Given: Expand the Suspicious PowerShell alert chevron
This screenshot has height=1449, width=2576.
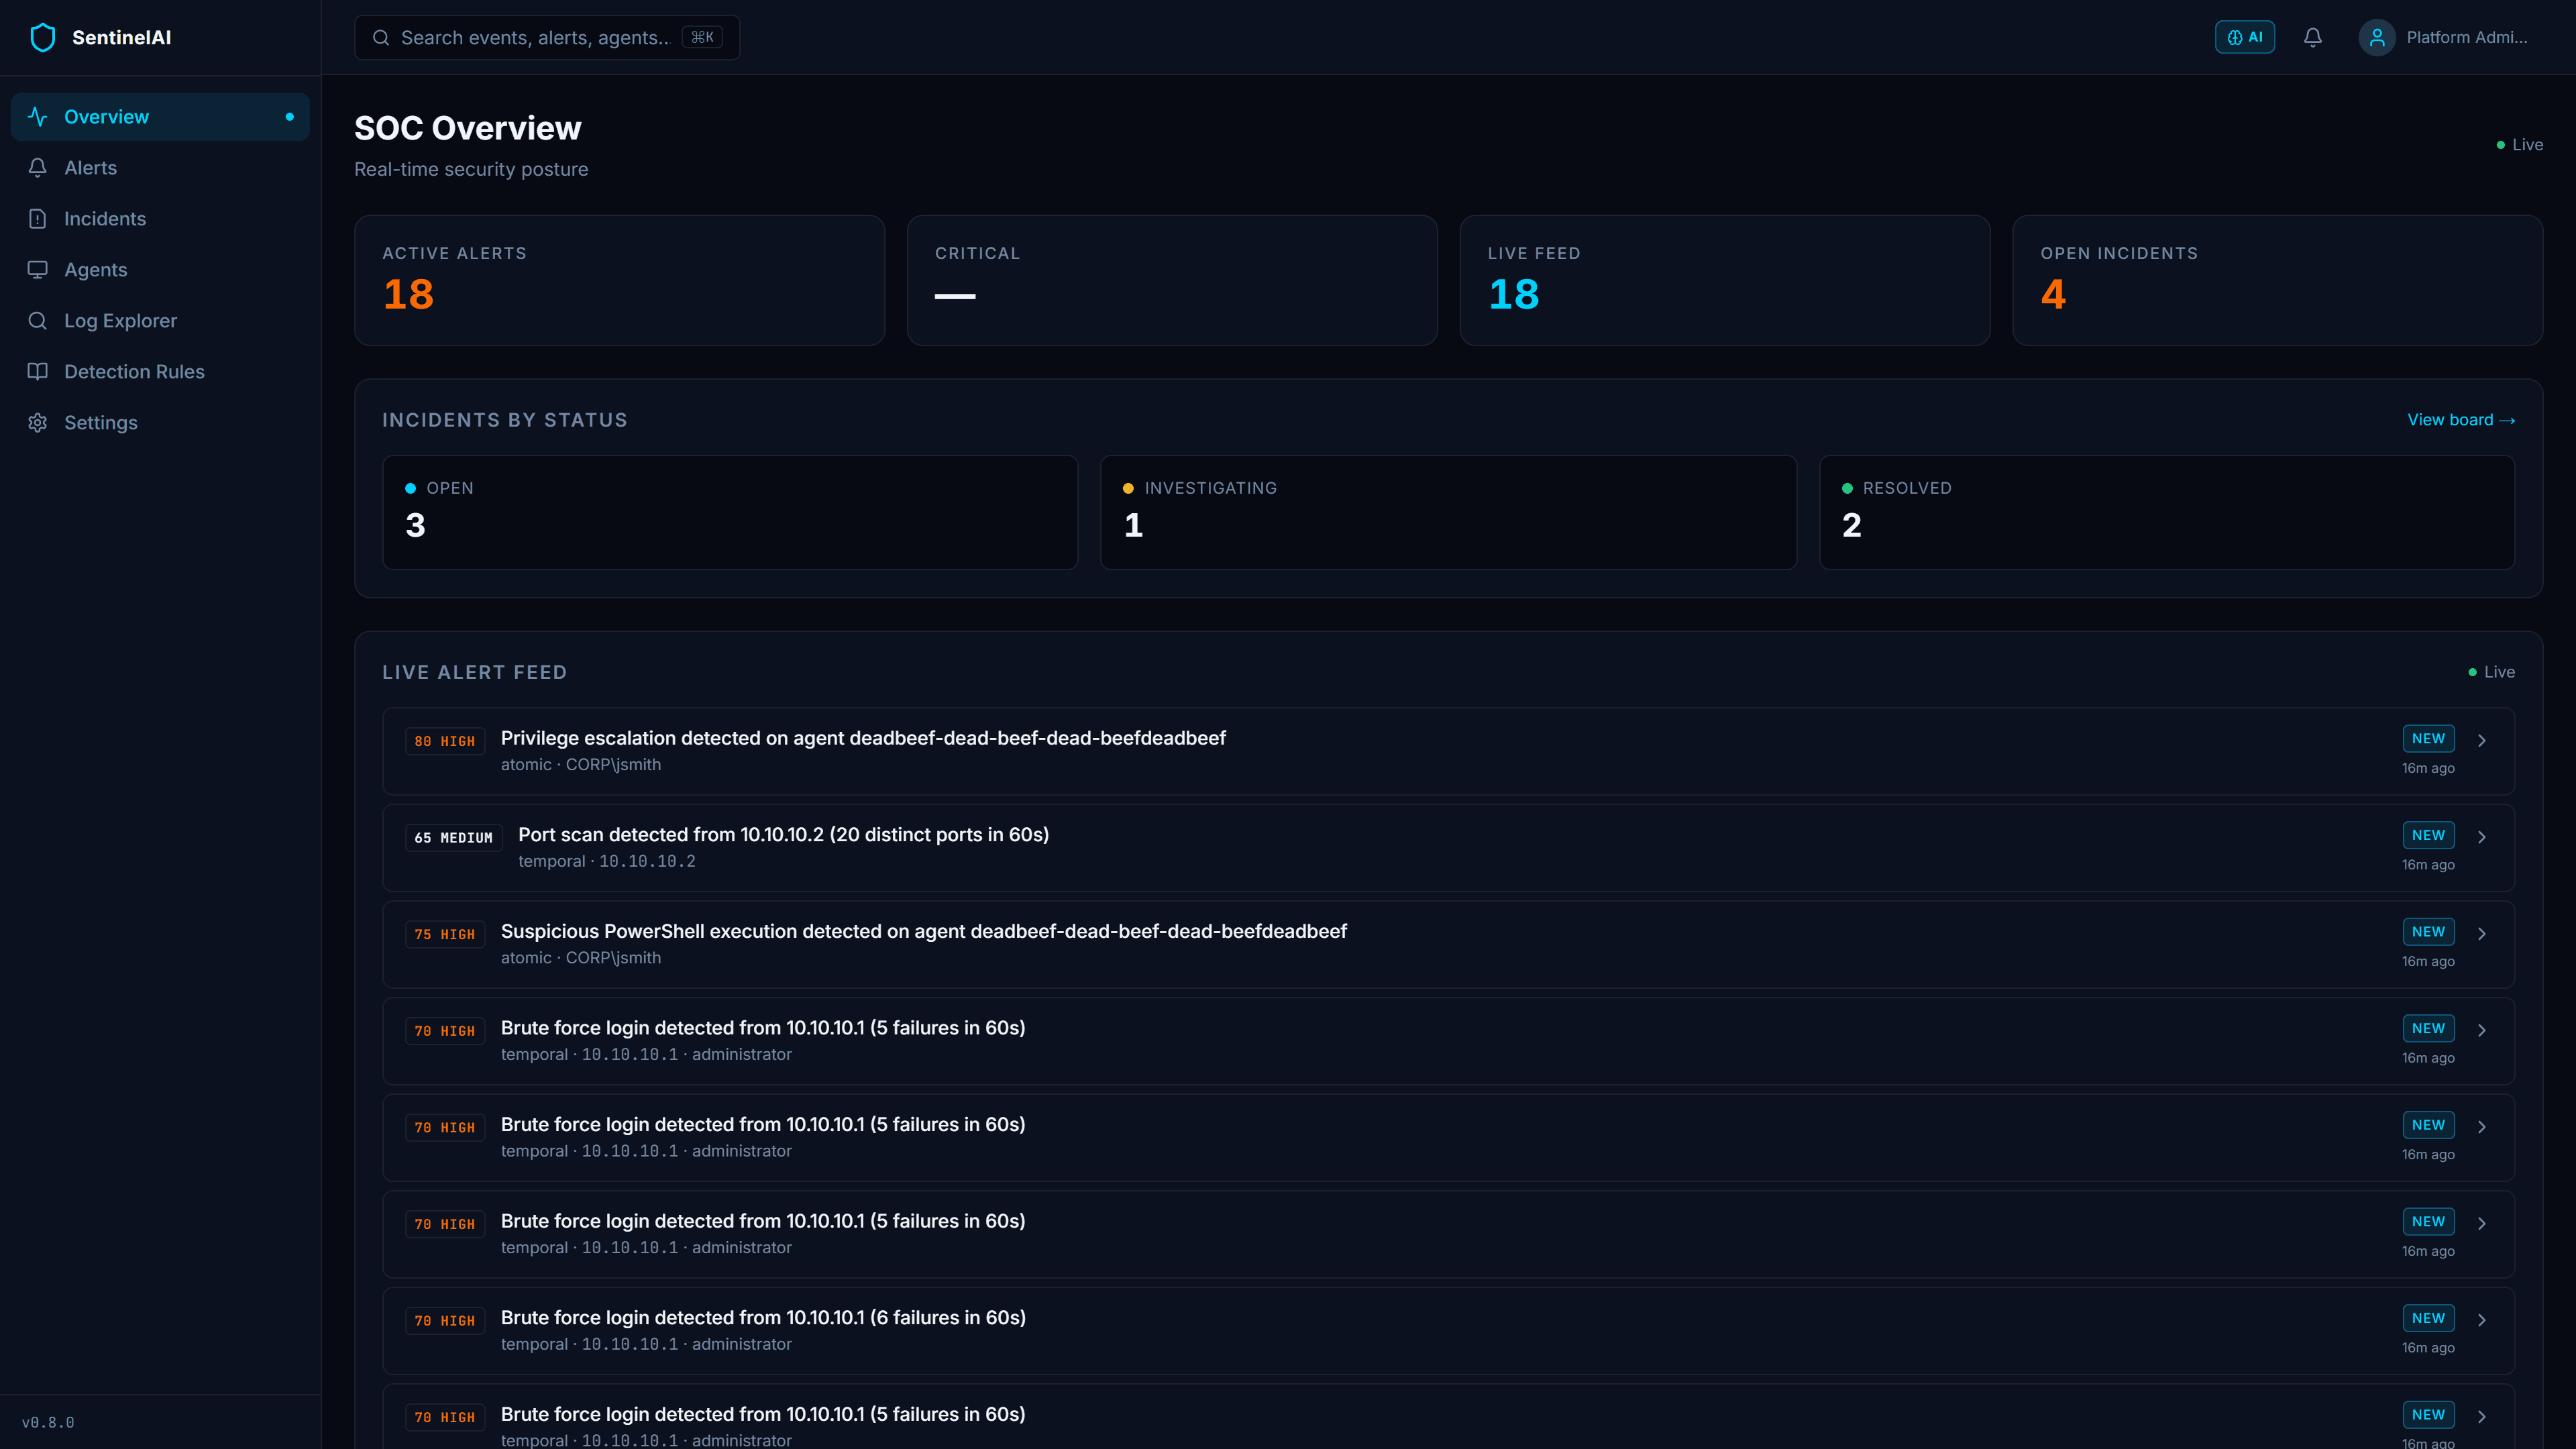Looking at the screenshot, I should coord(2482,933).
